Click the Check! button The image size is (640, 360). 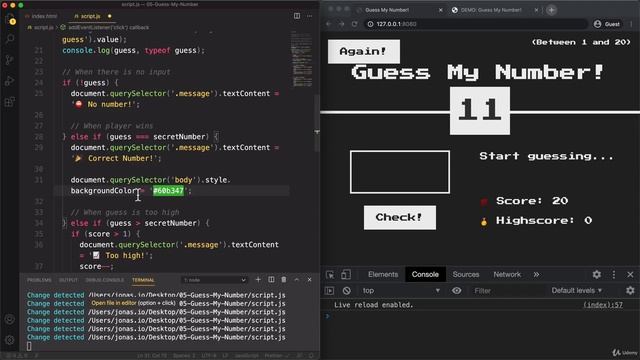click(x=400, y=217)
